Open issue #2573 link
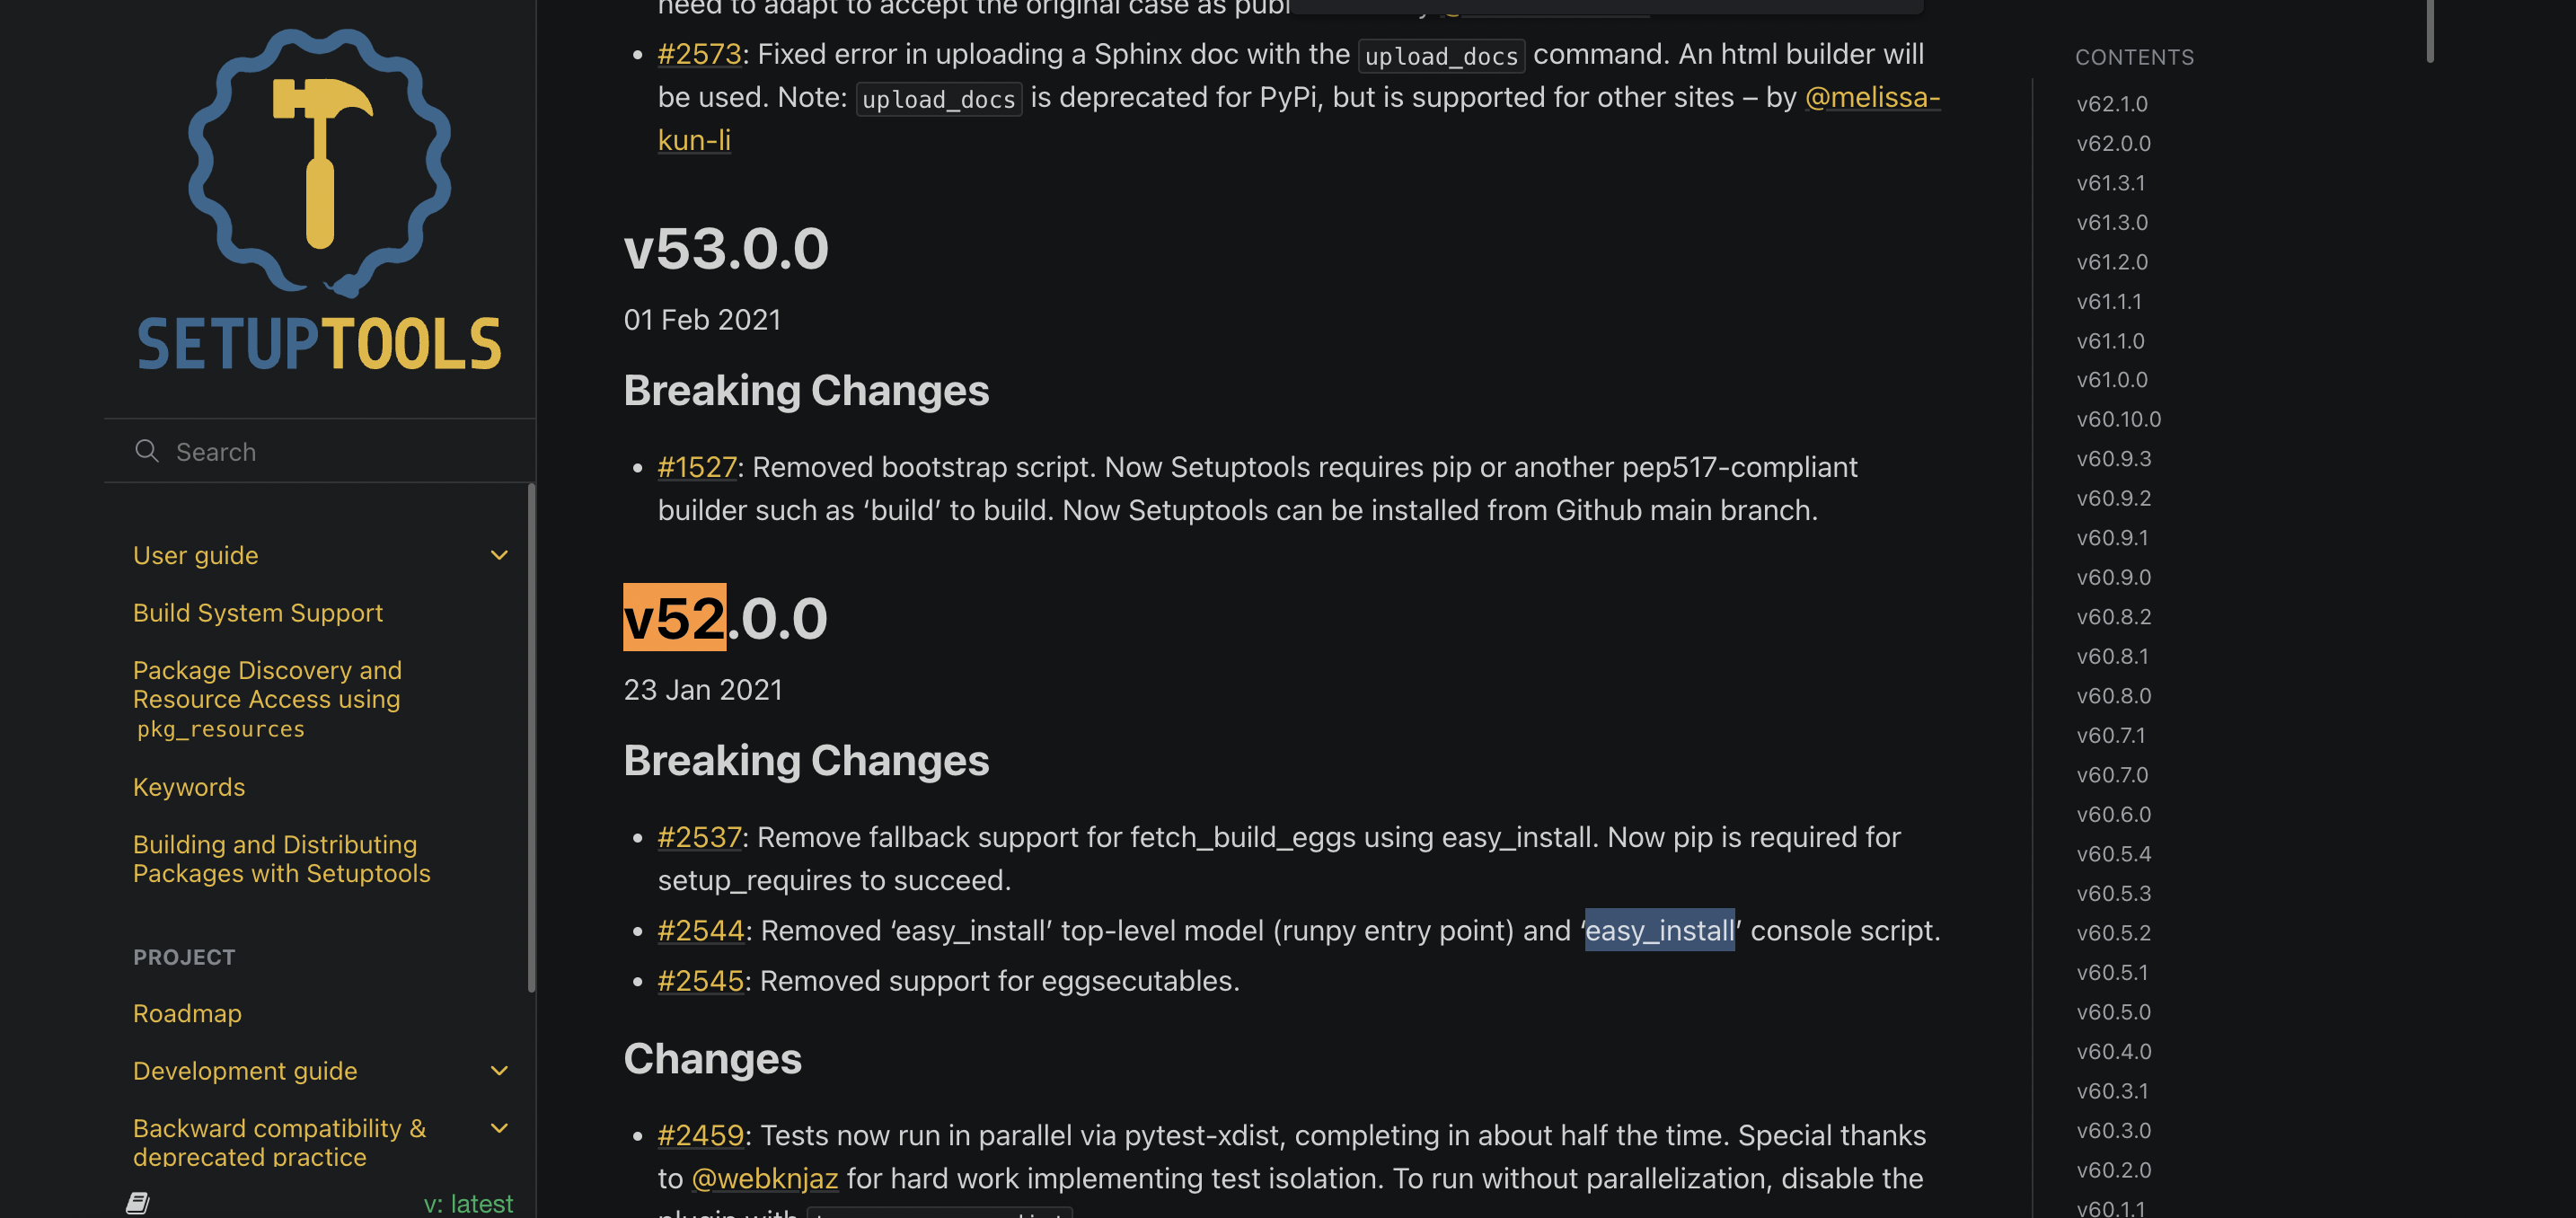This screenshot has width=2576, height=1218. tap(699, 54)
